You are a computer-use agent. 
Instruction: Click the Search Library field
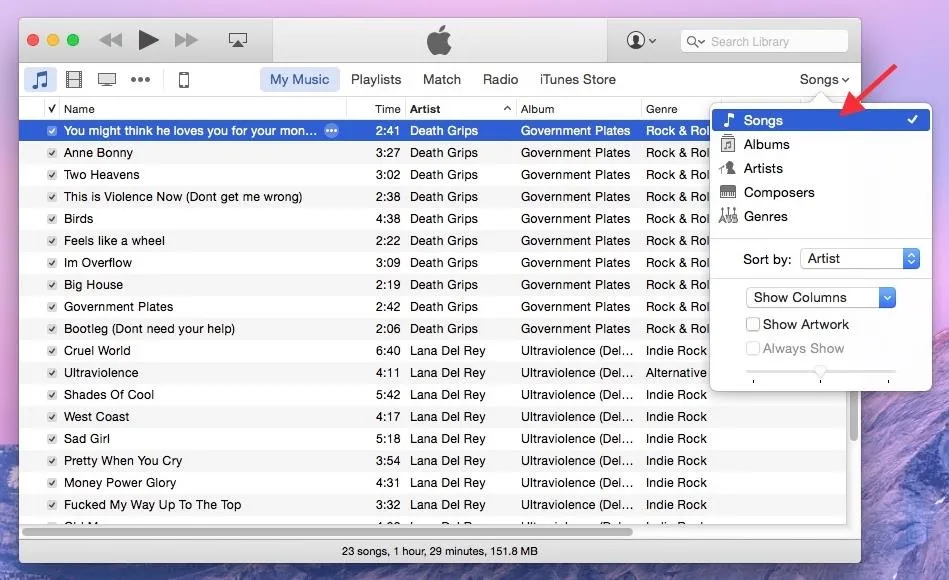(x=764, y=41)
